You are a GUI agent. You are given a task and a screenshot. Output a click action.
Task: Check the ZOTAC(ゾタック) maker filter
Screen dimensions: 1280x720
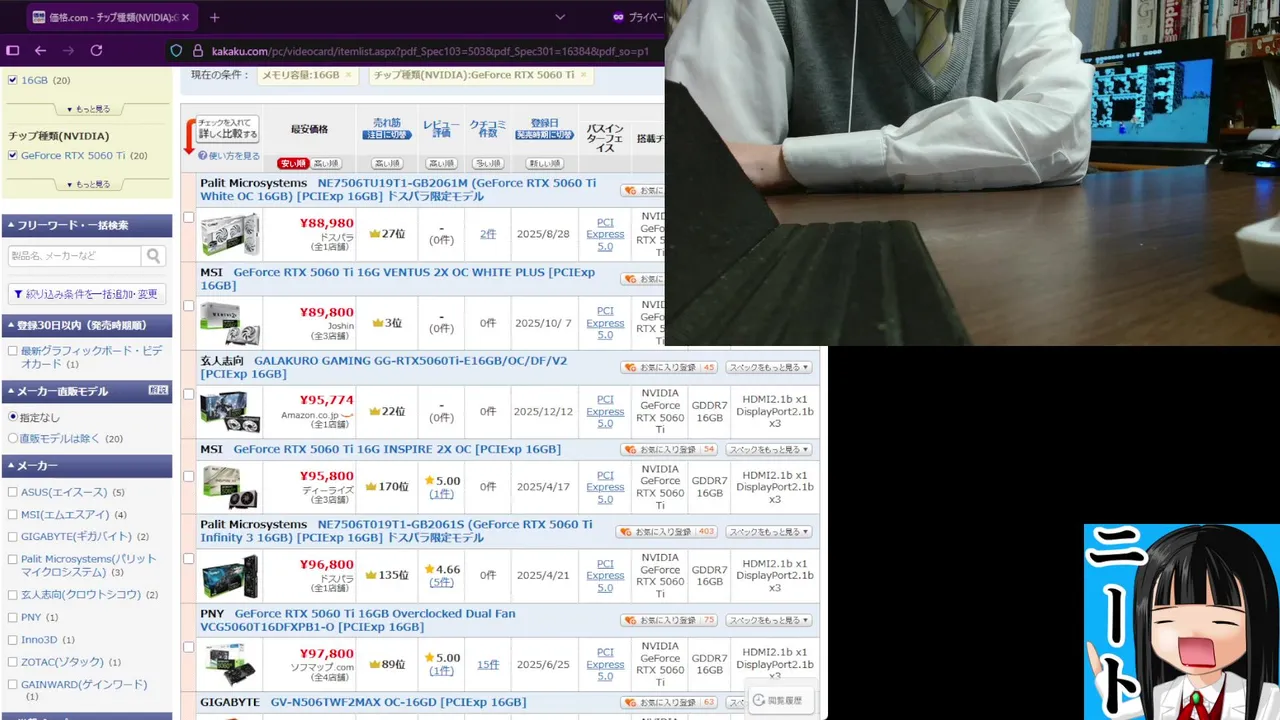[x=13, y=662]
